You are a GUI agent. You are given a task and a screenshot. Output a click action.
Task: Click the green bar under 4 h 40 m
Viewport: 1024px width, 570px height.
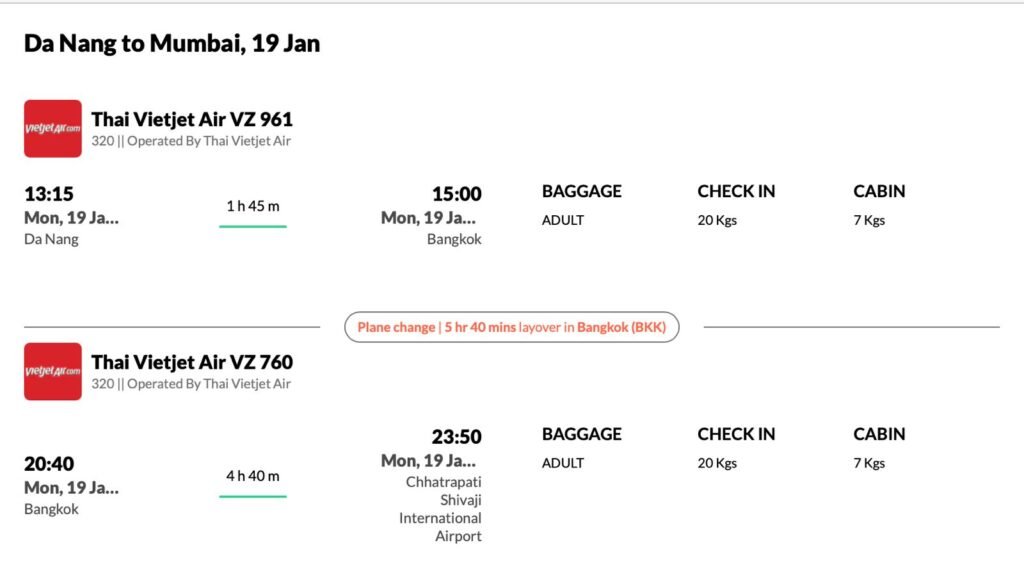(x=253, y=496)
